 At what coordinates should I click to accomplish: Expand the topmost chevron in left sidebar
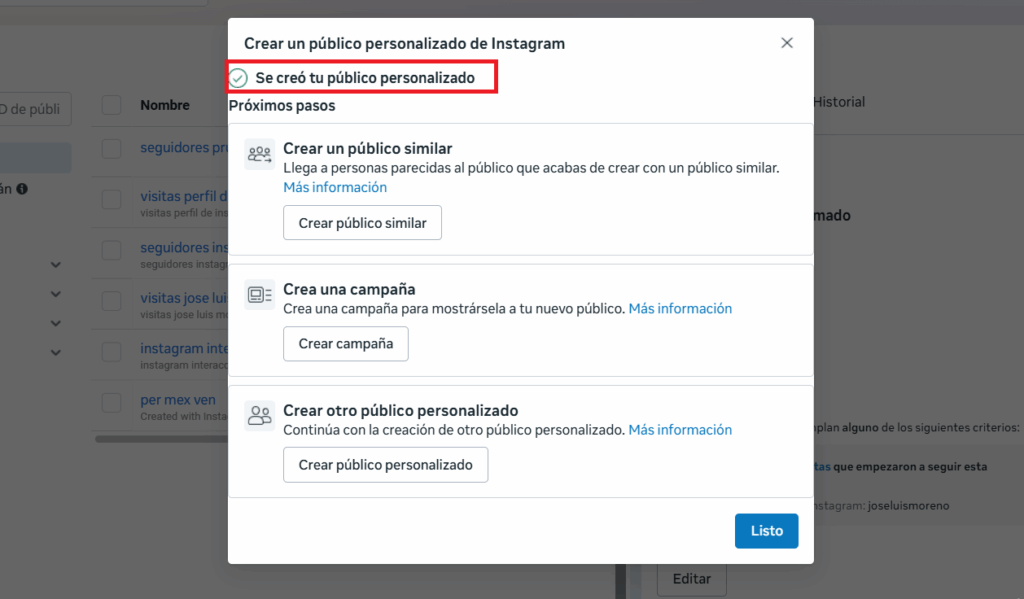(56, 265)
